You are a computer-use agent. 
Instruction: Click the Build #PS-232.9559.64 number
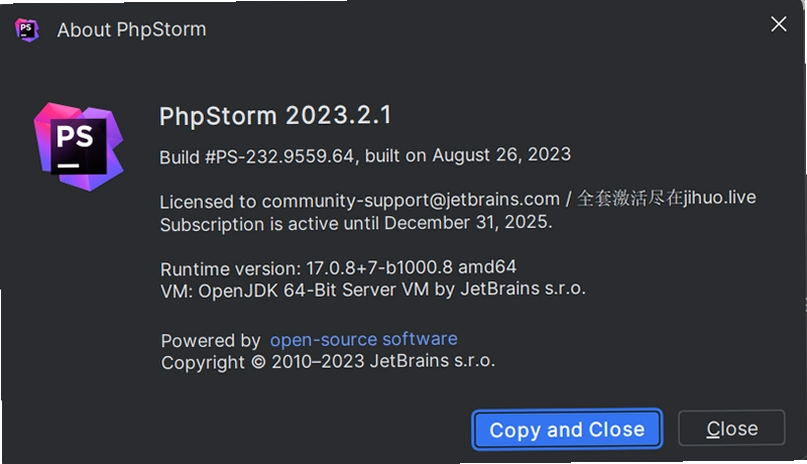click(x=257, y=156)
